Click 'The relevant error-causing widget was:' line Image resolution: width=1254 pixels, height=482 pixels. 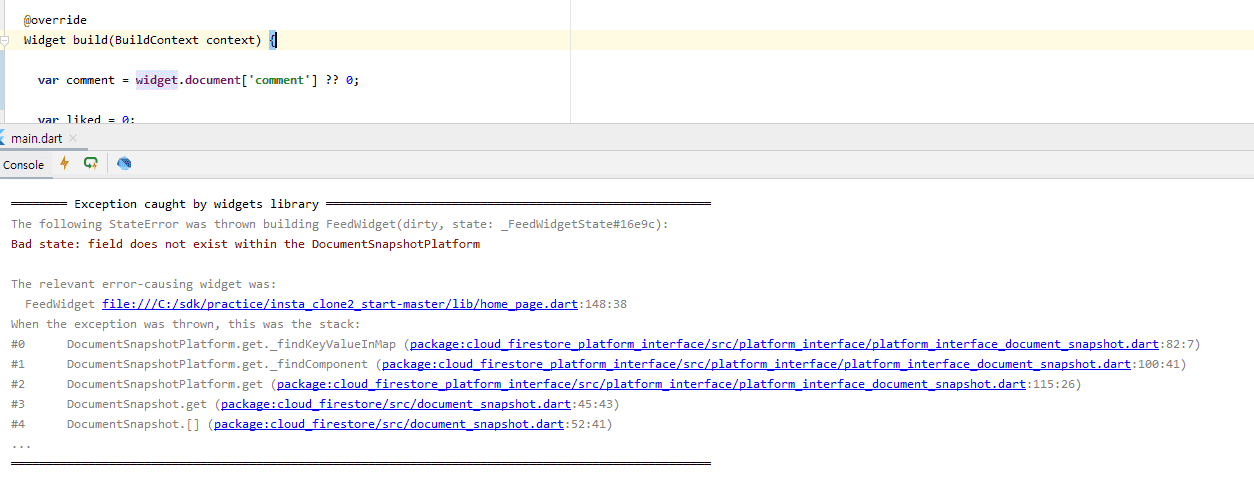(144, 284)
